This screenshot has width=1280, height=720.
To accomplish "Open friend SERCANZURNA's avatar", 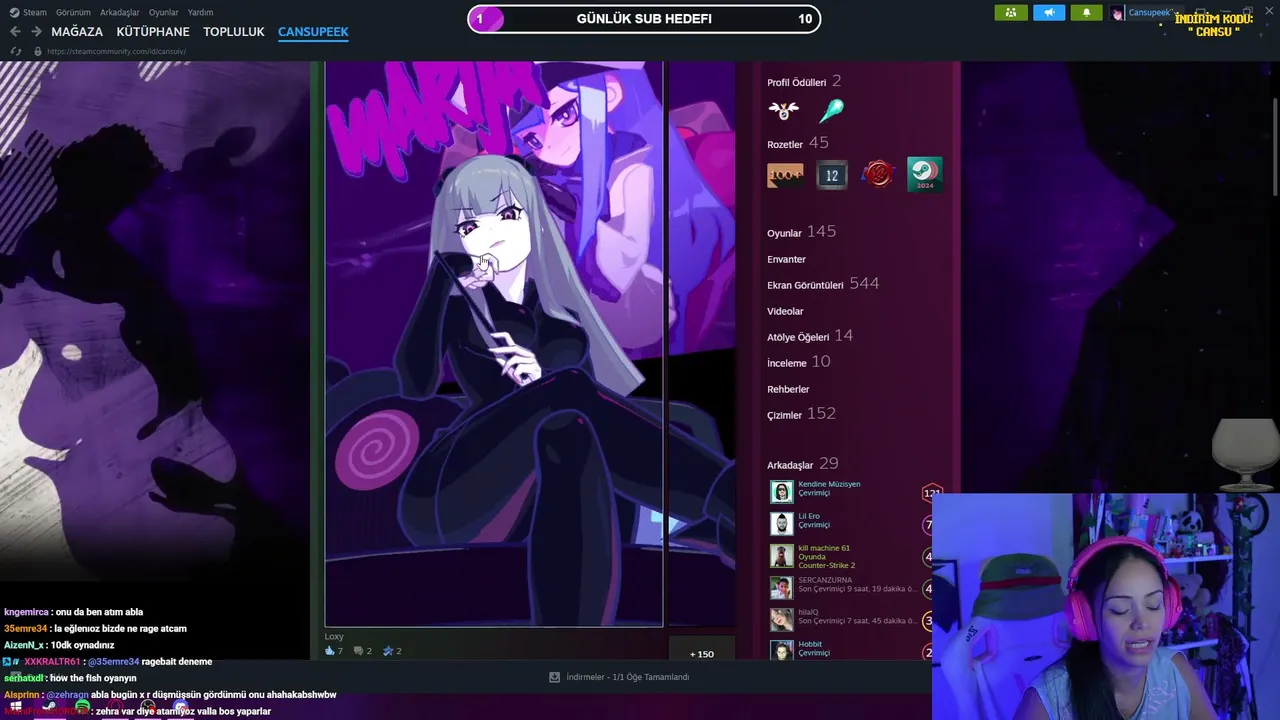I will point(782,588).
